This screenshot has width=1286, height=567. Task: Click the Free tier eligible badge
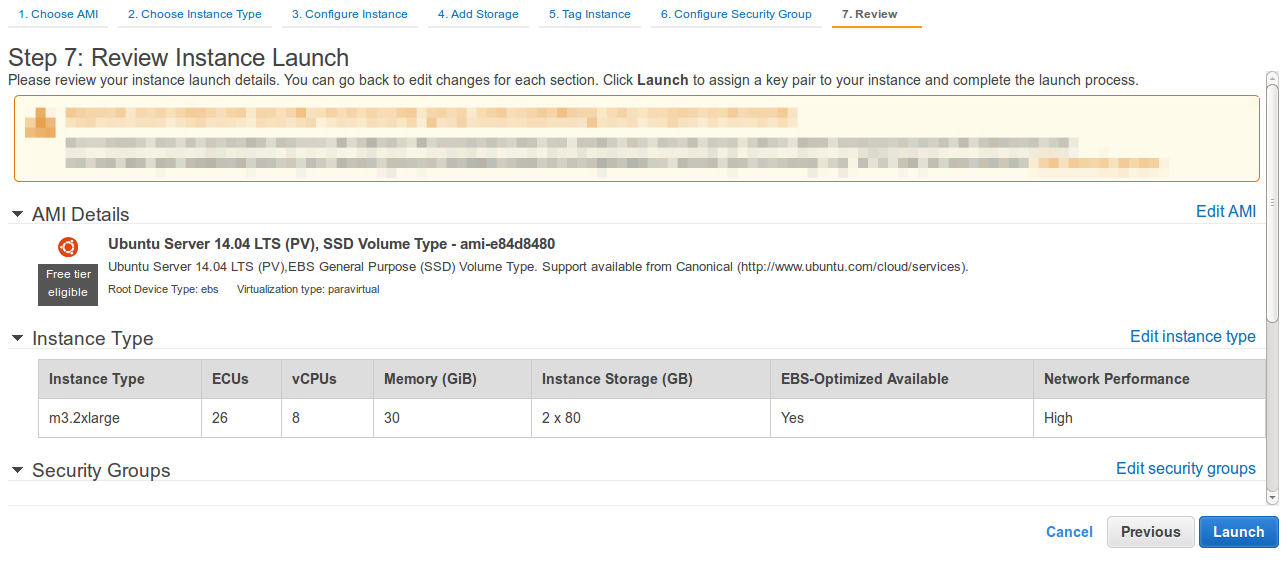[x=68, y=284]
